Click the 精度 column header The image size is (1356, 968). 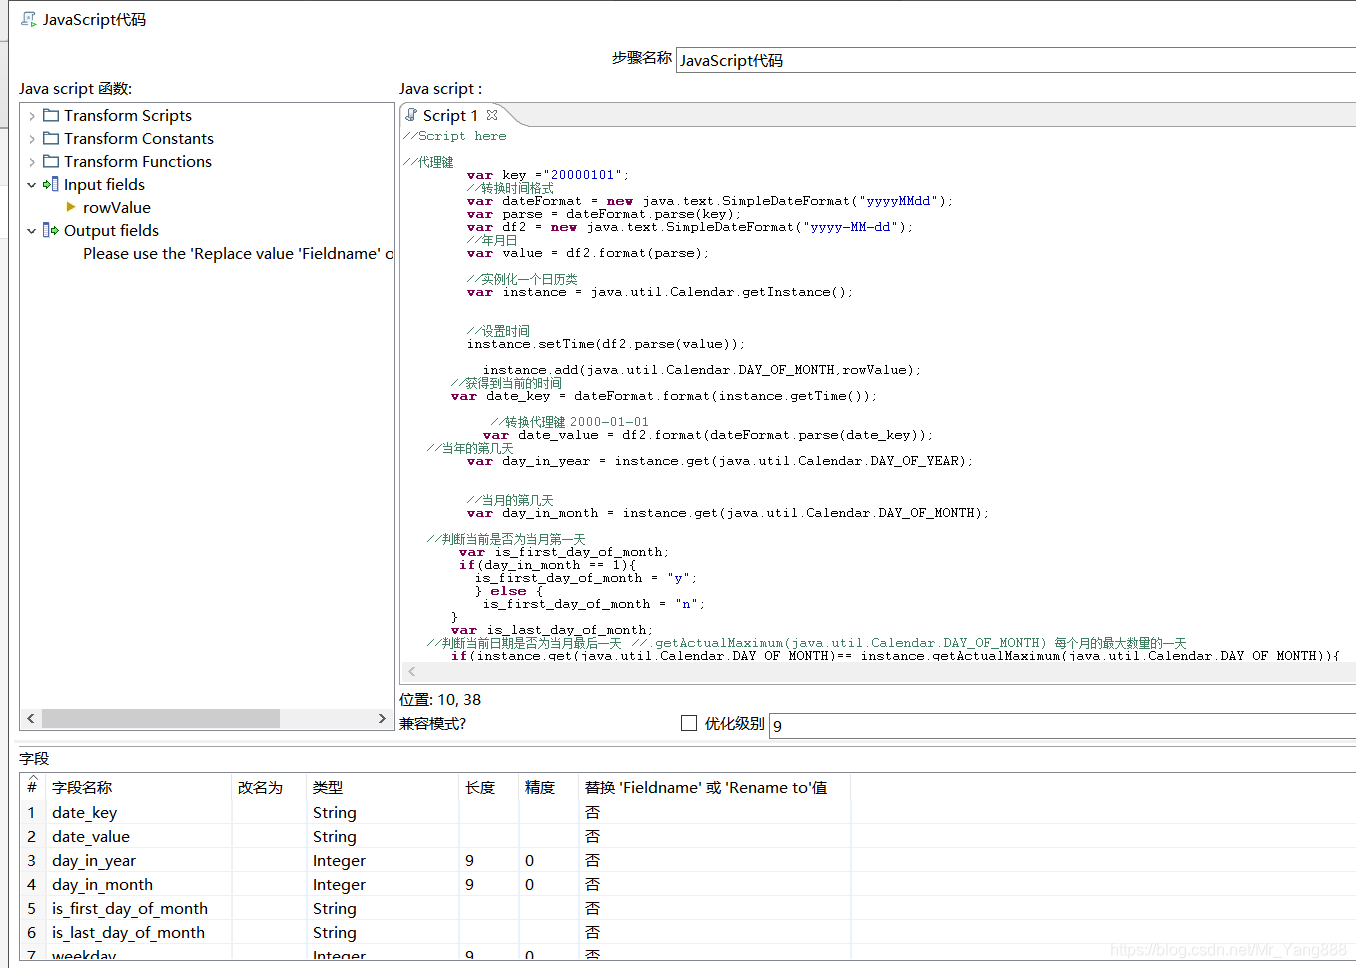pos(549,788)
